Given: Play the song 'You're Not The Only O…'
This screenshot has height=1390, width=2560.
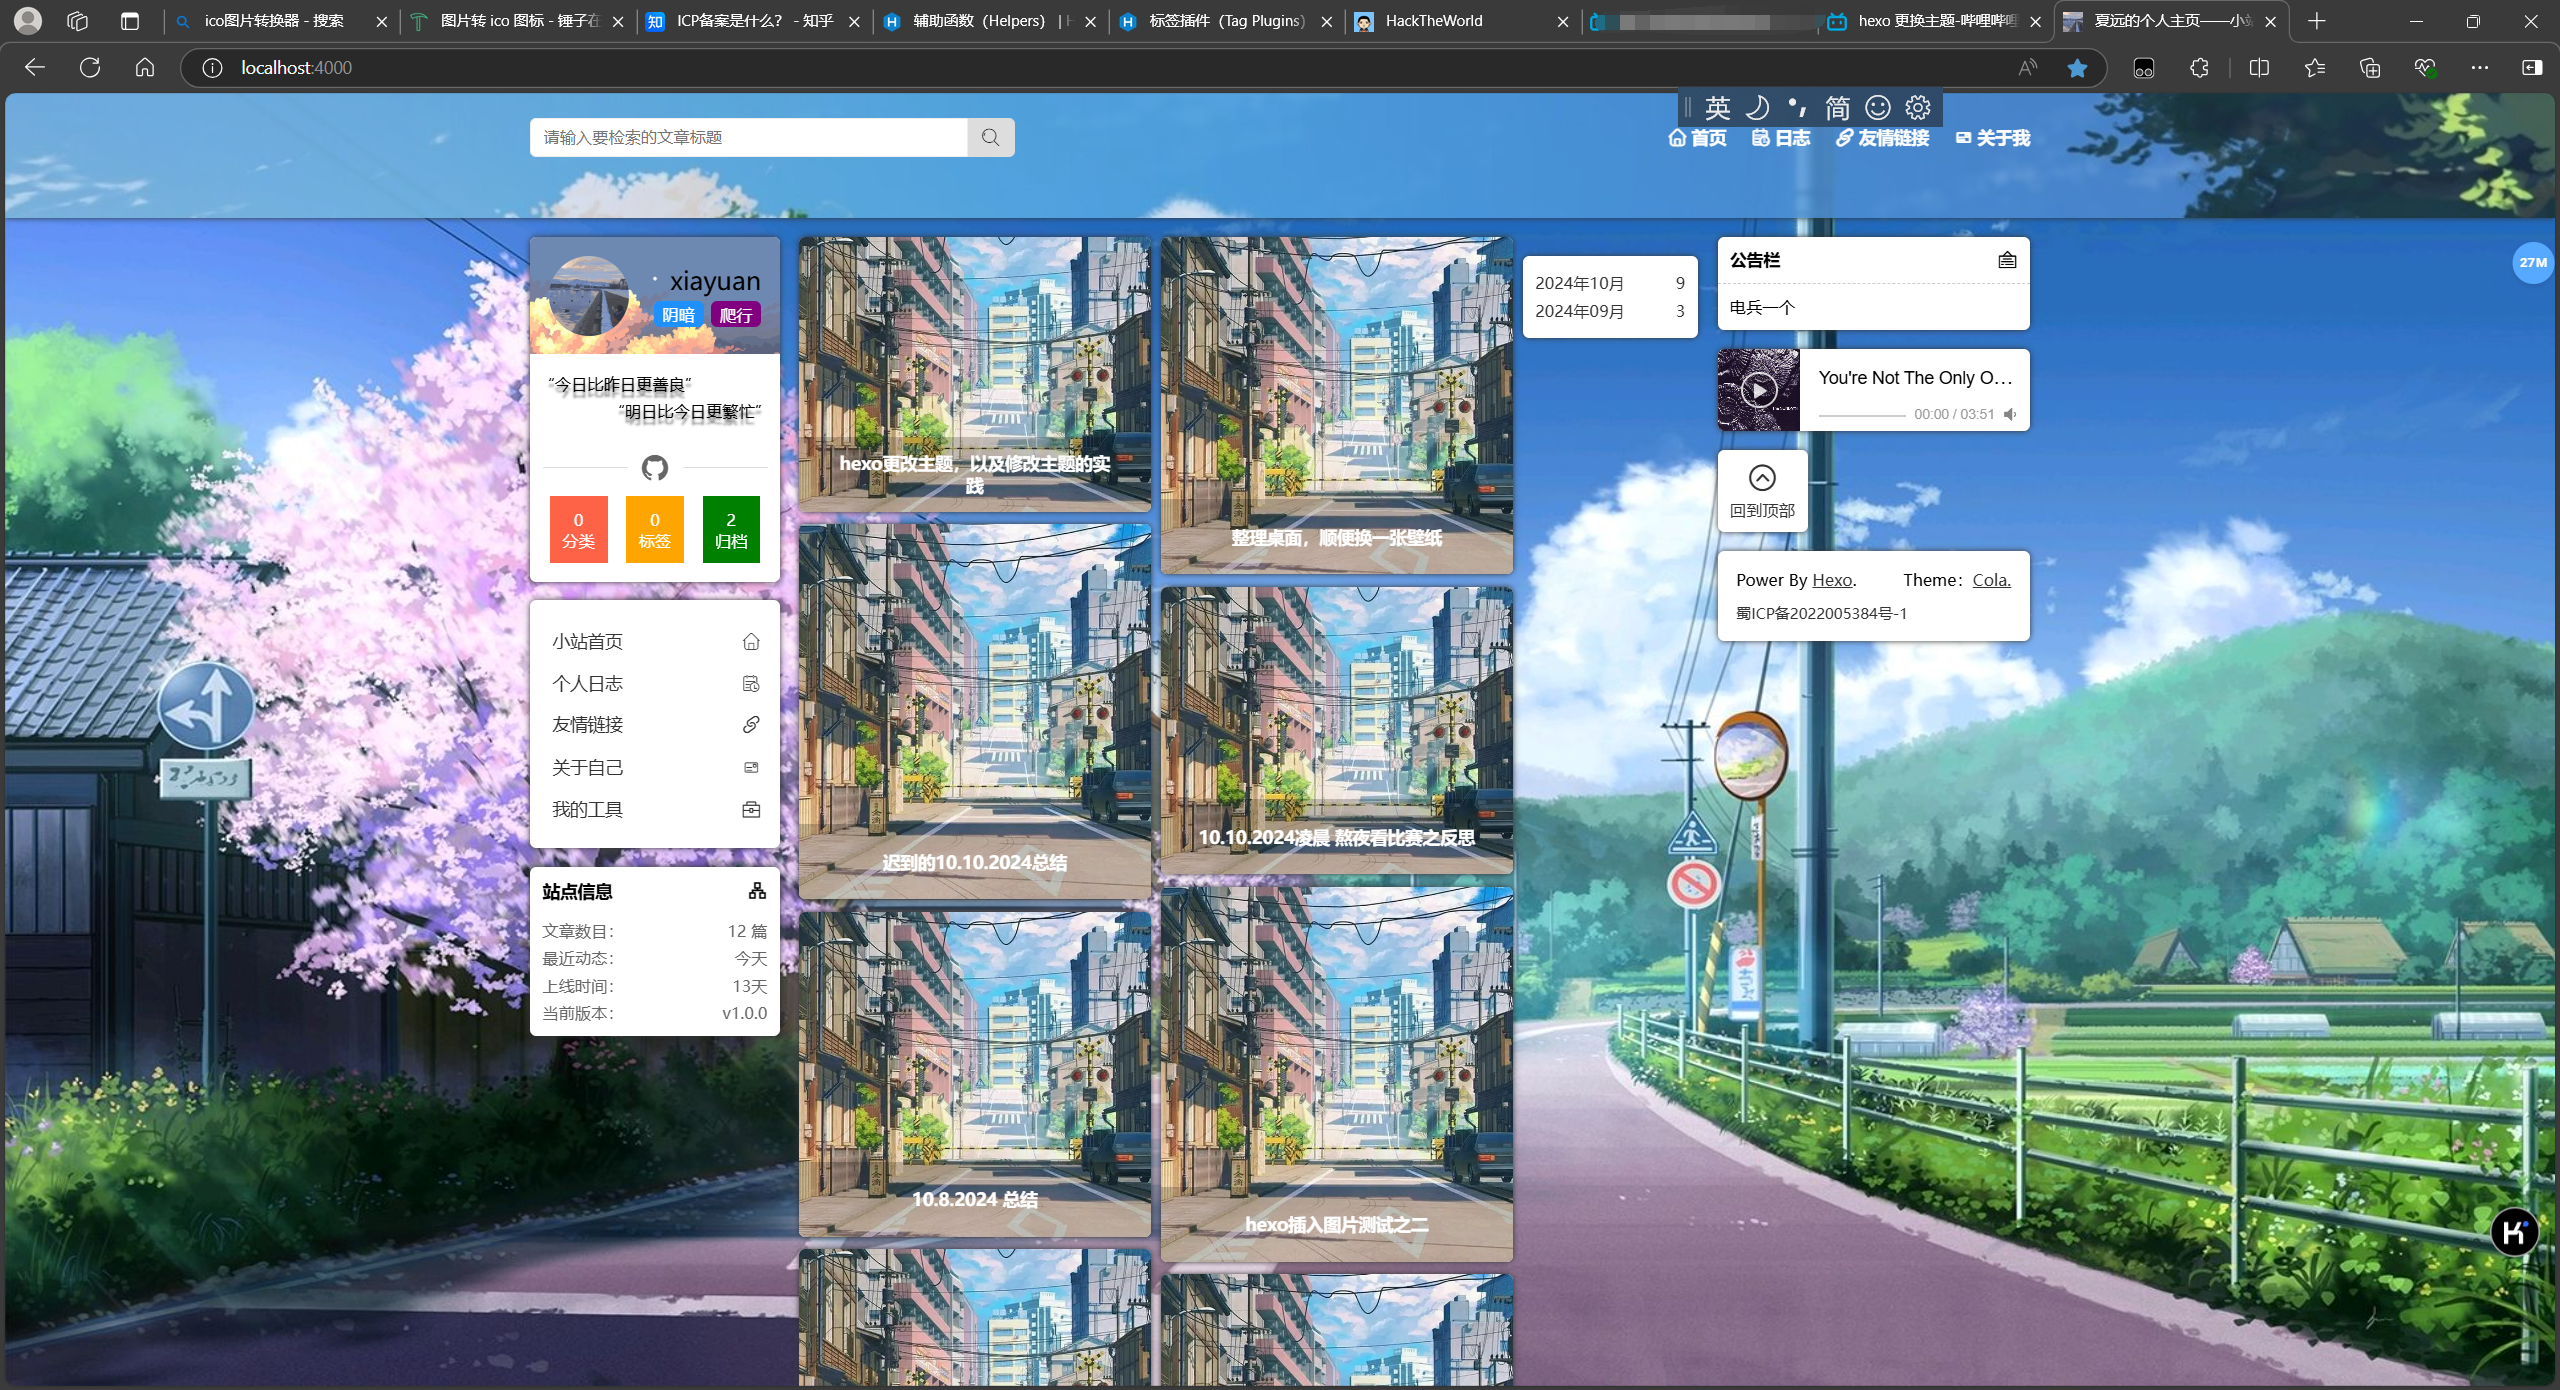Looking at the screenshot, I should click(1759, 390).
